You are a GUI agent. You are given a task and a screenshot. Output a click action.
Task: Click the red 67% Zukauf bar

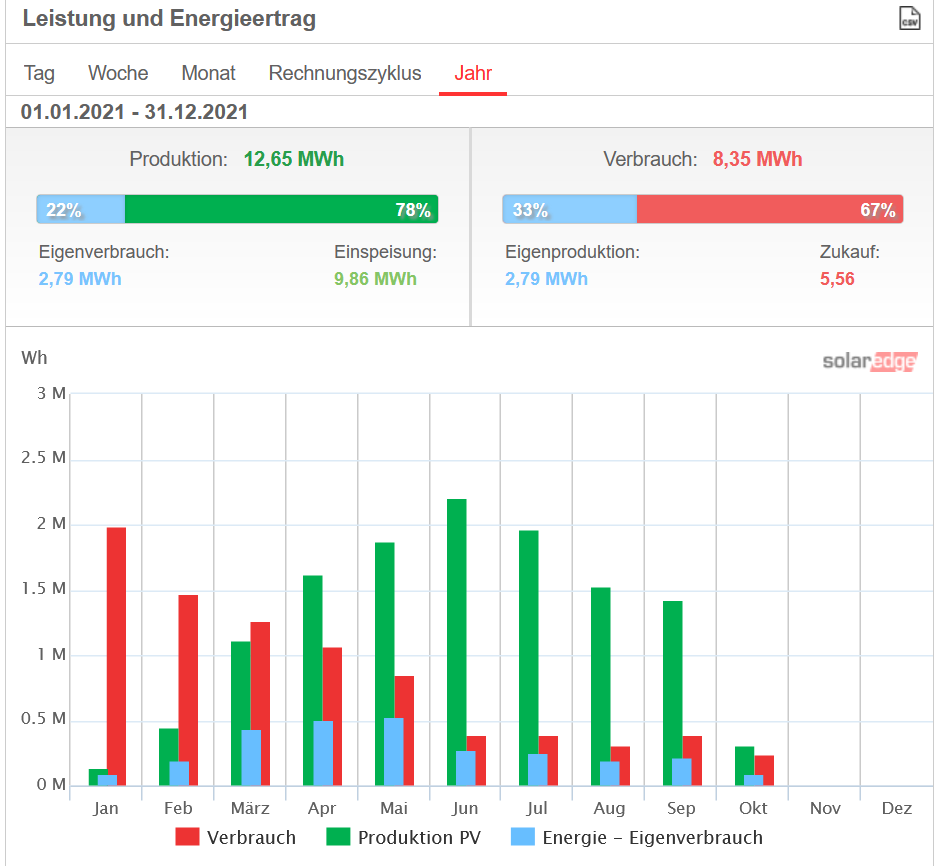point(769,209)
